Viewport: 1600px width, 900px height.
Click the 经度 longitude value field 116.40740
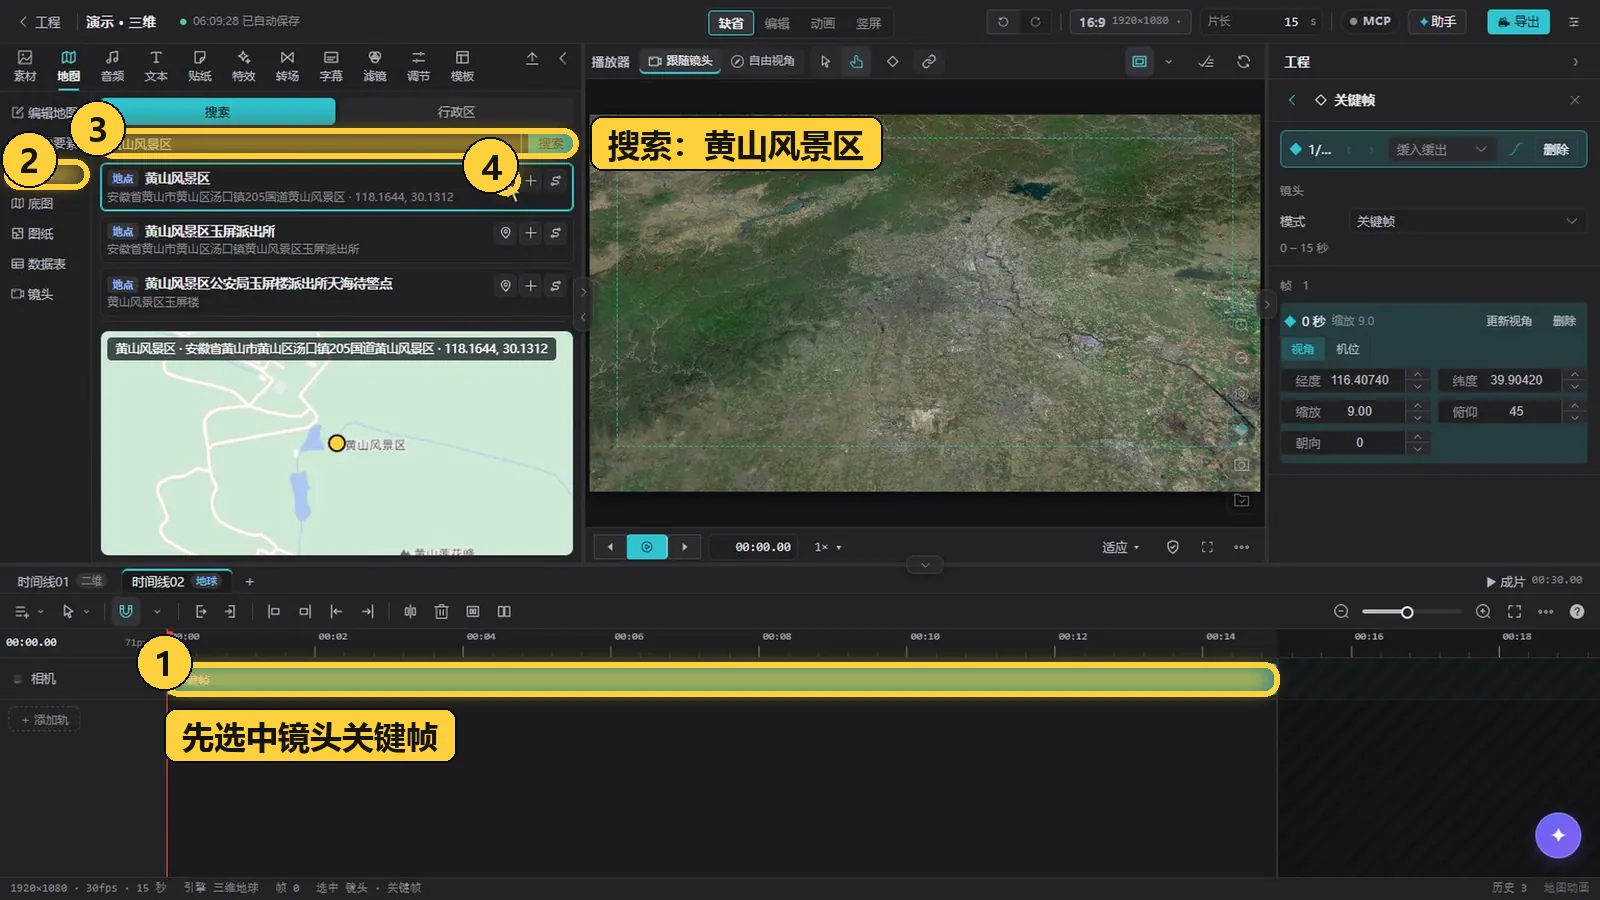[1360, 380]
